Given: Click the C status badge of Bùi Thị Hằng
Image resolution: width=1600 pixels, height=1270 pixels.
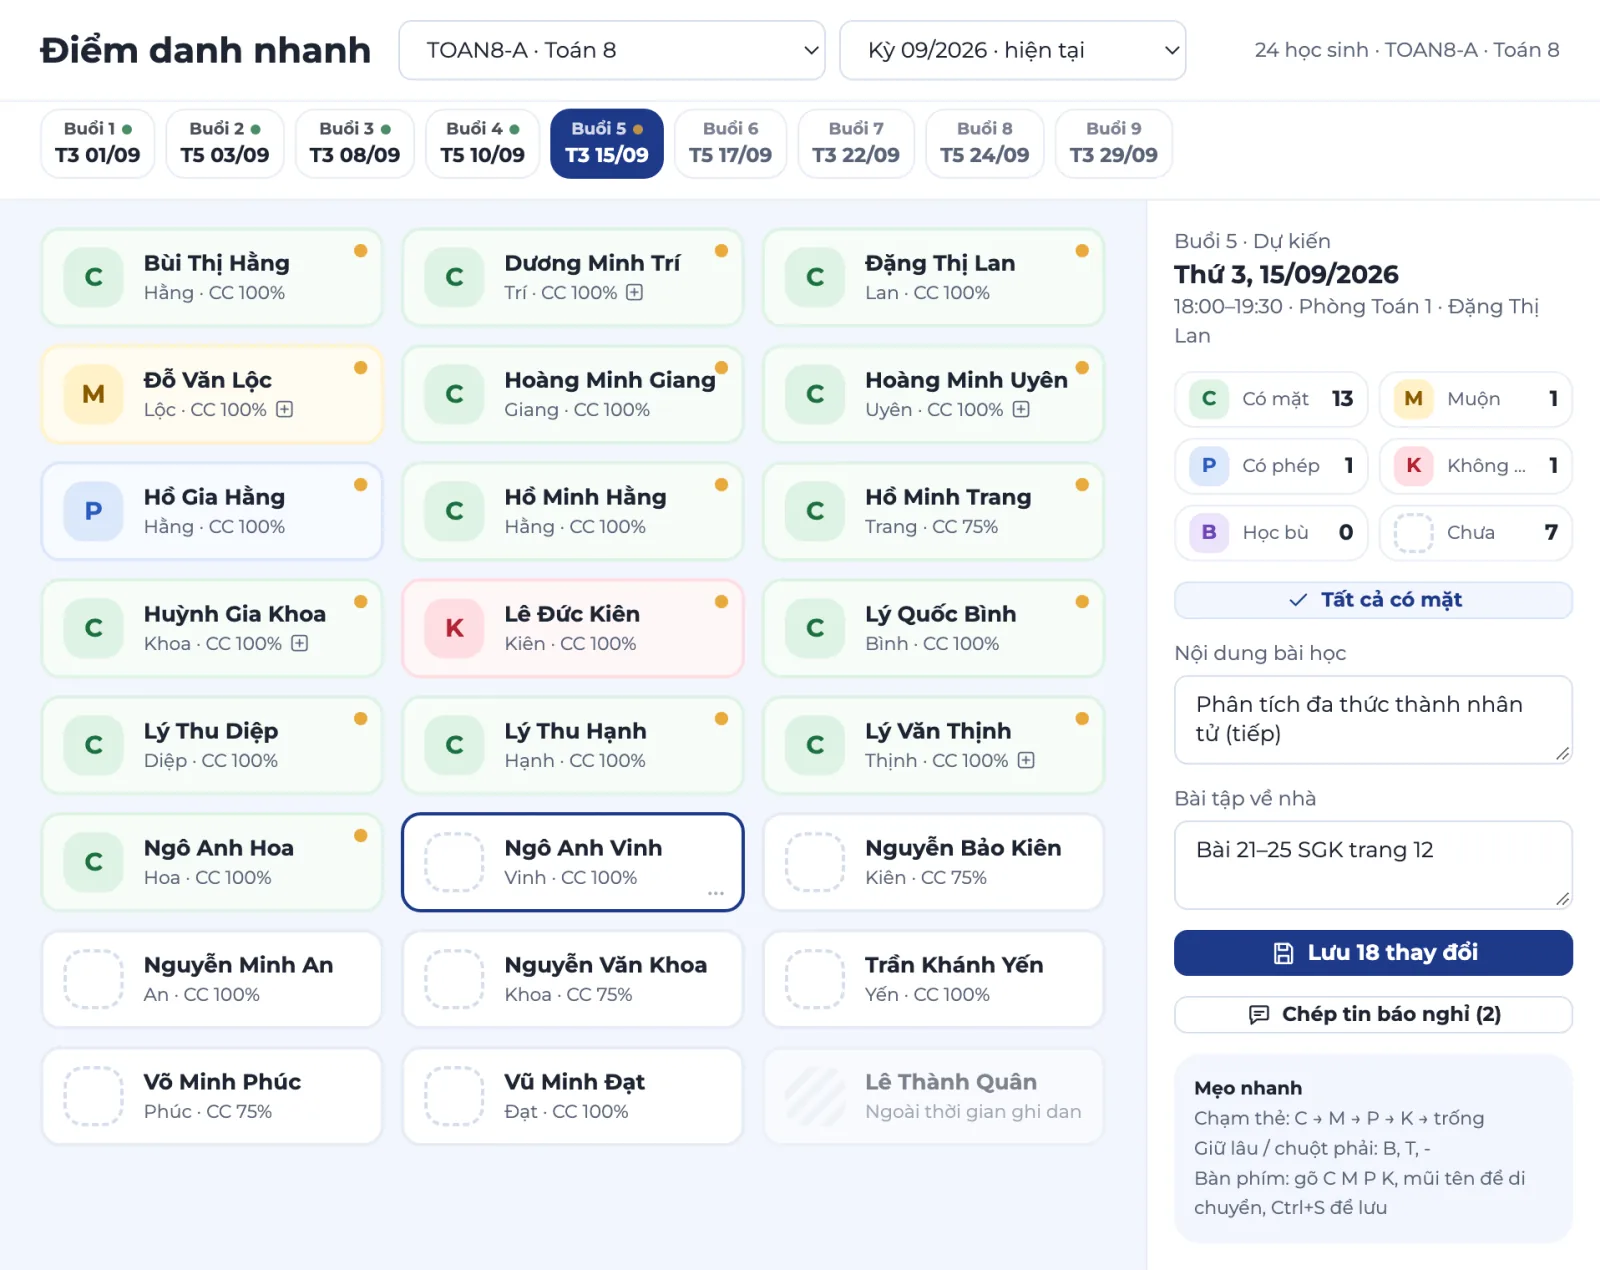Looking at the screenshot, I should coord(93,277).
